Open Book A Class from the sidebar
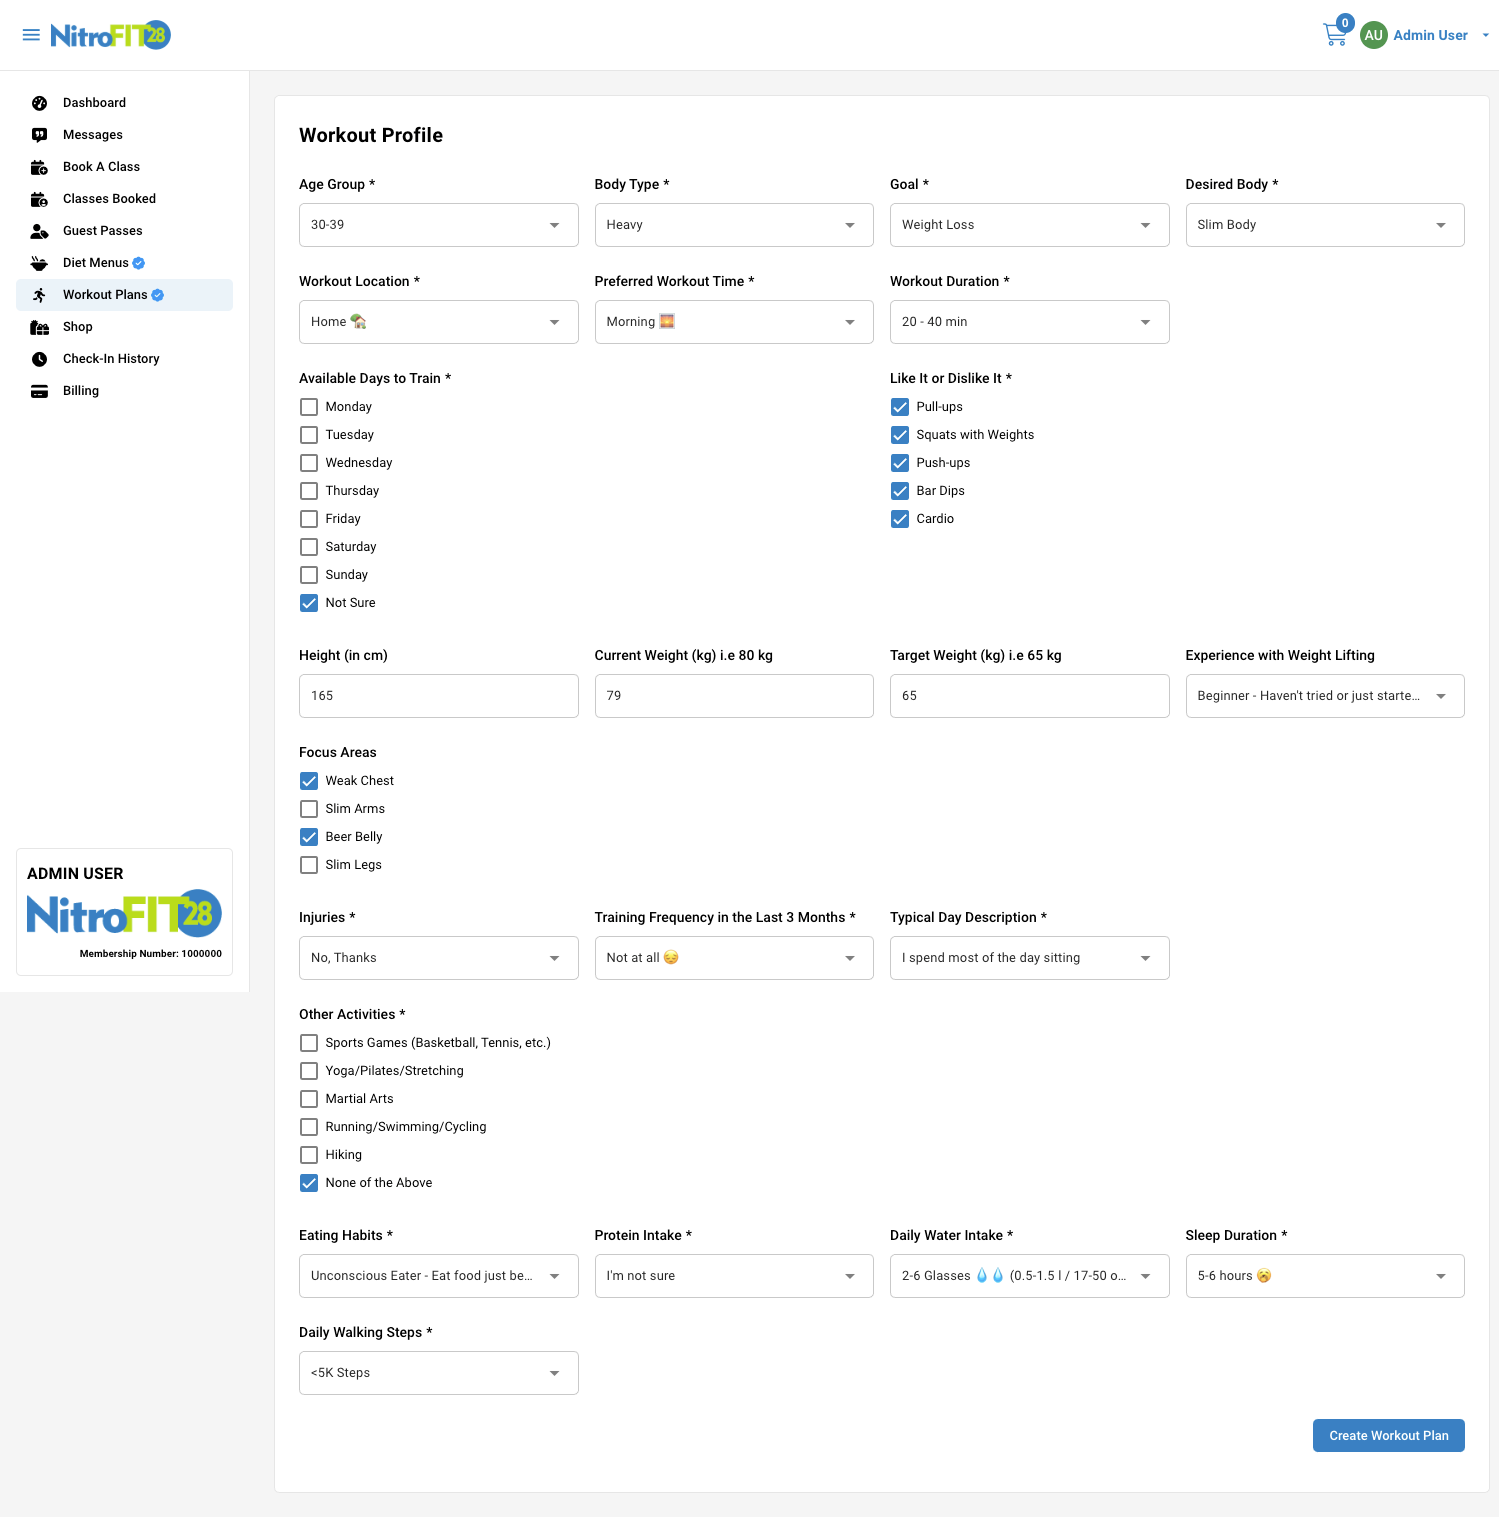Viewport: 1499px width, 1517px height. pyautogui.click(x=101, y=166)
